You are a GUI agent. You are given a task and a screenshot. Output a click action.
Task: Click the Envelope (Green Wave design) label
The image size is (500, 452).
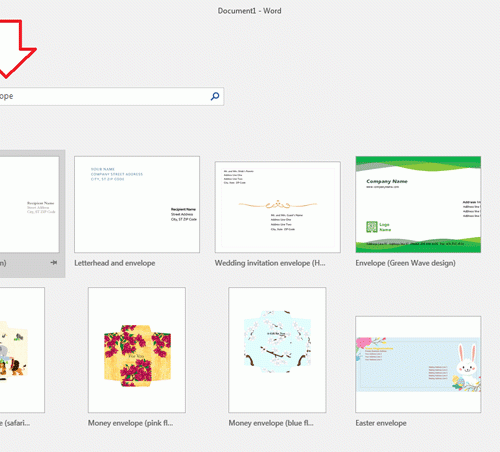(405, 263)
